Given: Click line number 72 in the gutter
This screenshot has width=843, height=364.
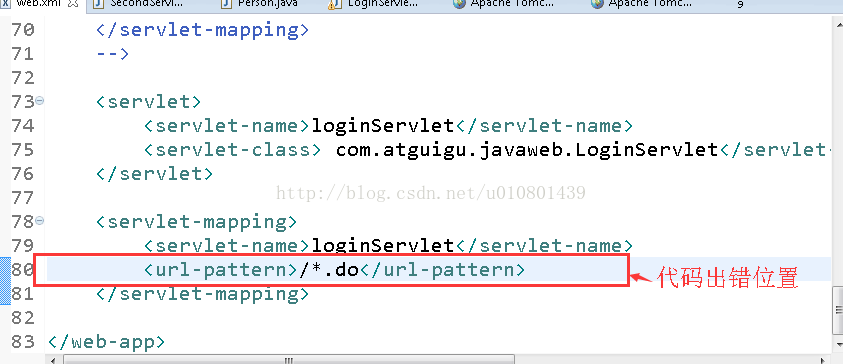Looking at the screenshot, I should 23,78.
